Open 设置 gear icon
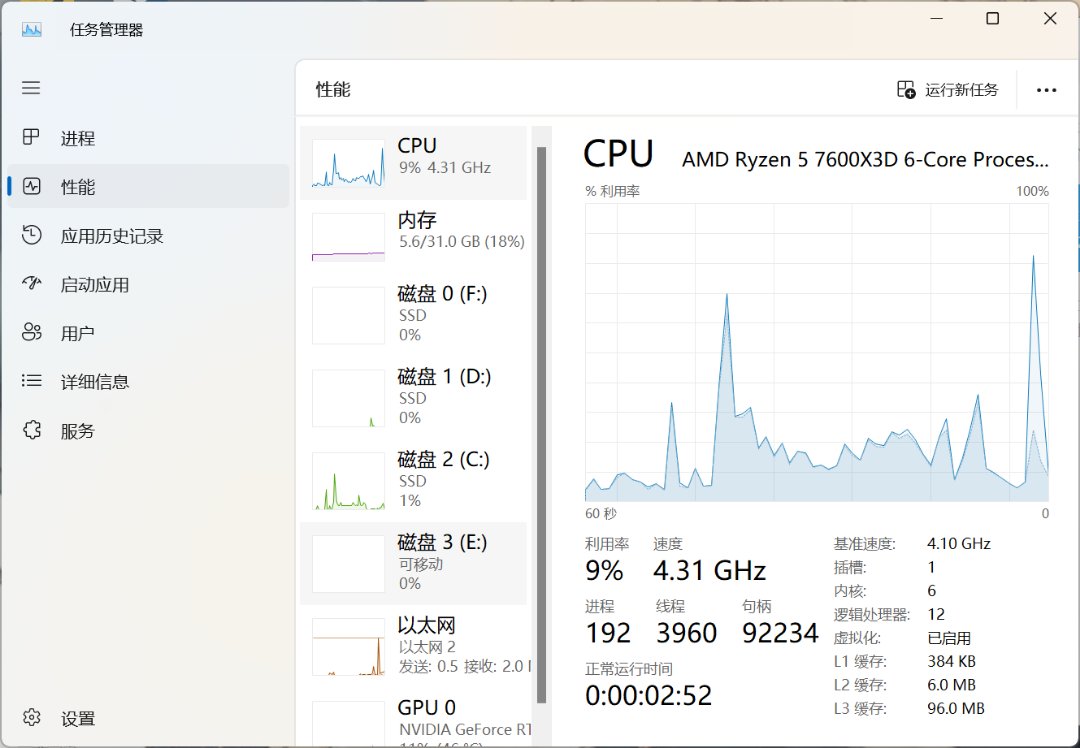1080x748 pixels. click(32, 718)
